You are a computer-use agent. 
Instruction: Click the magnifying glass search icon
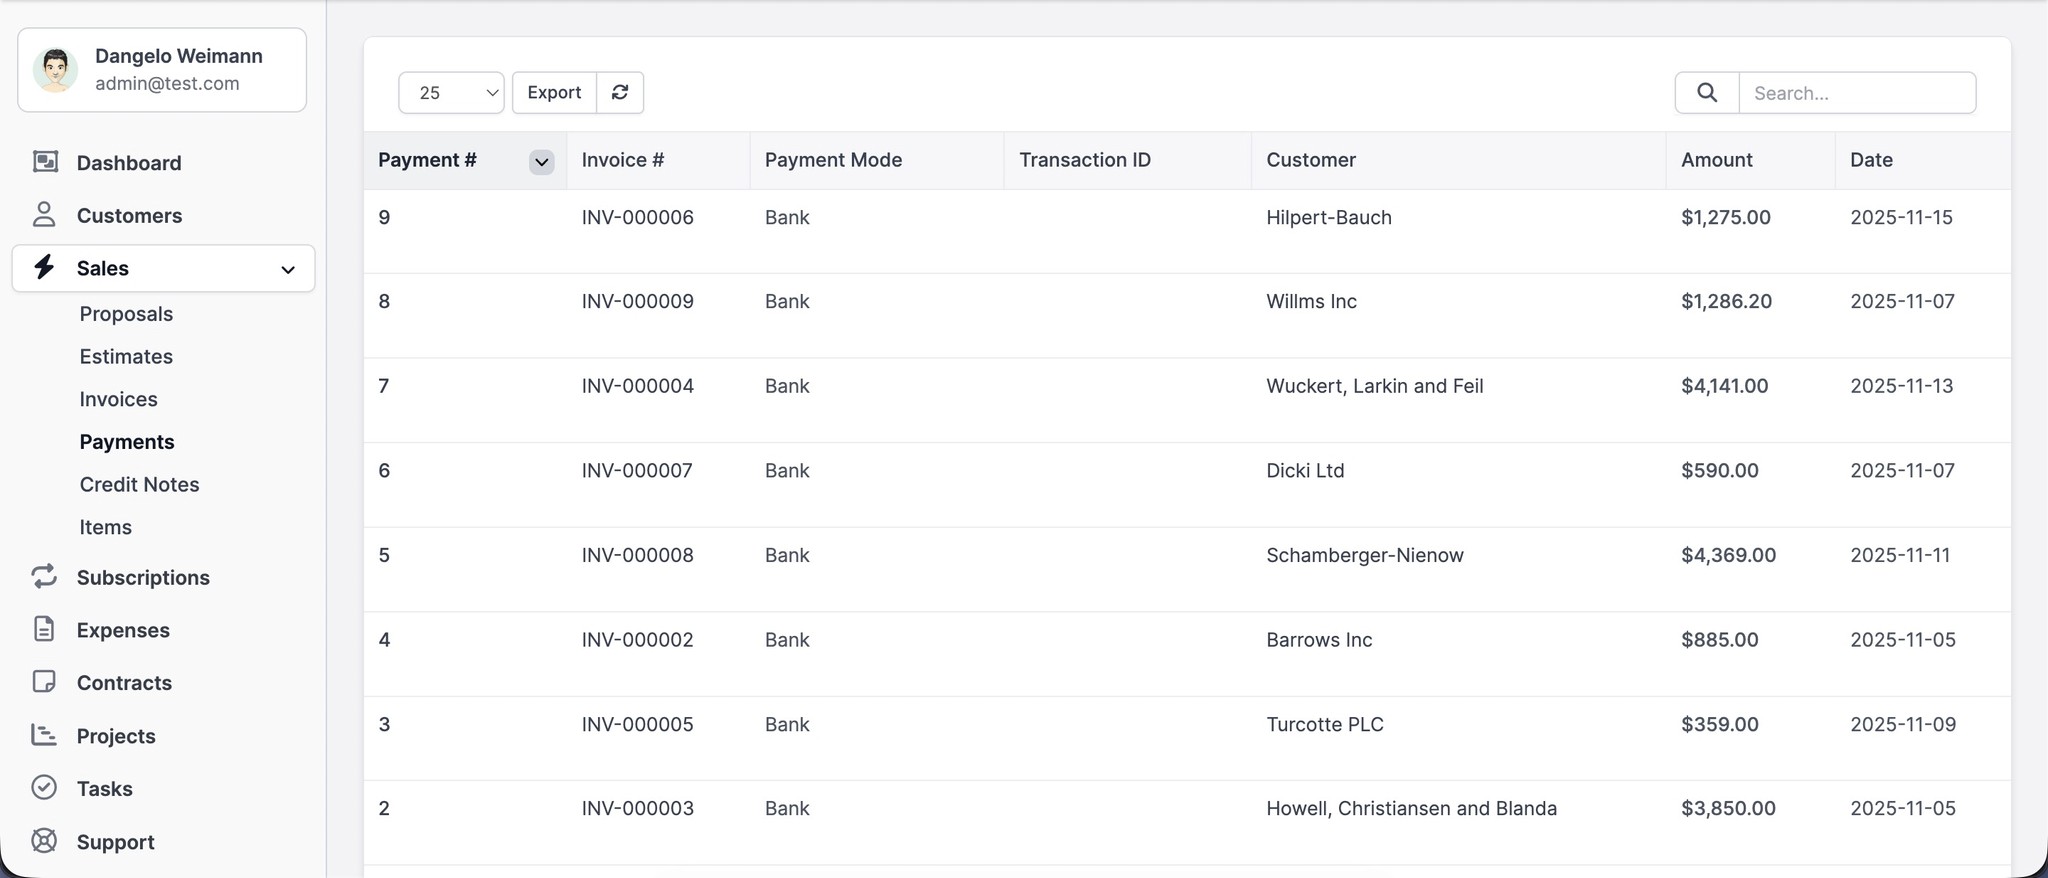click(x=1707, y=92)
